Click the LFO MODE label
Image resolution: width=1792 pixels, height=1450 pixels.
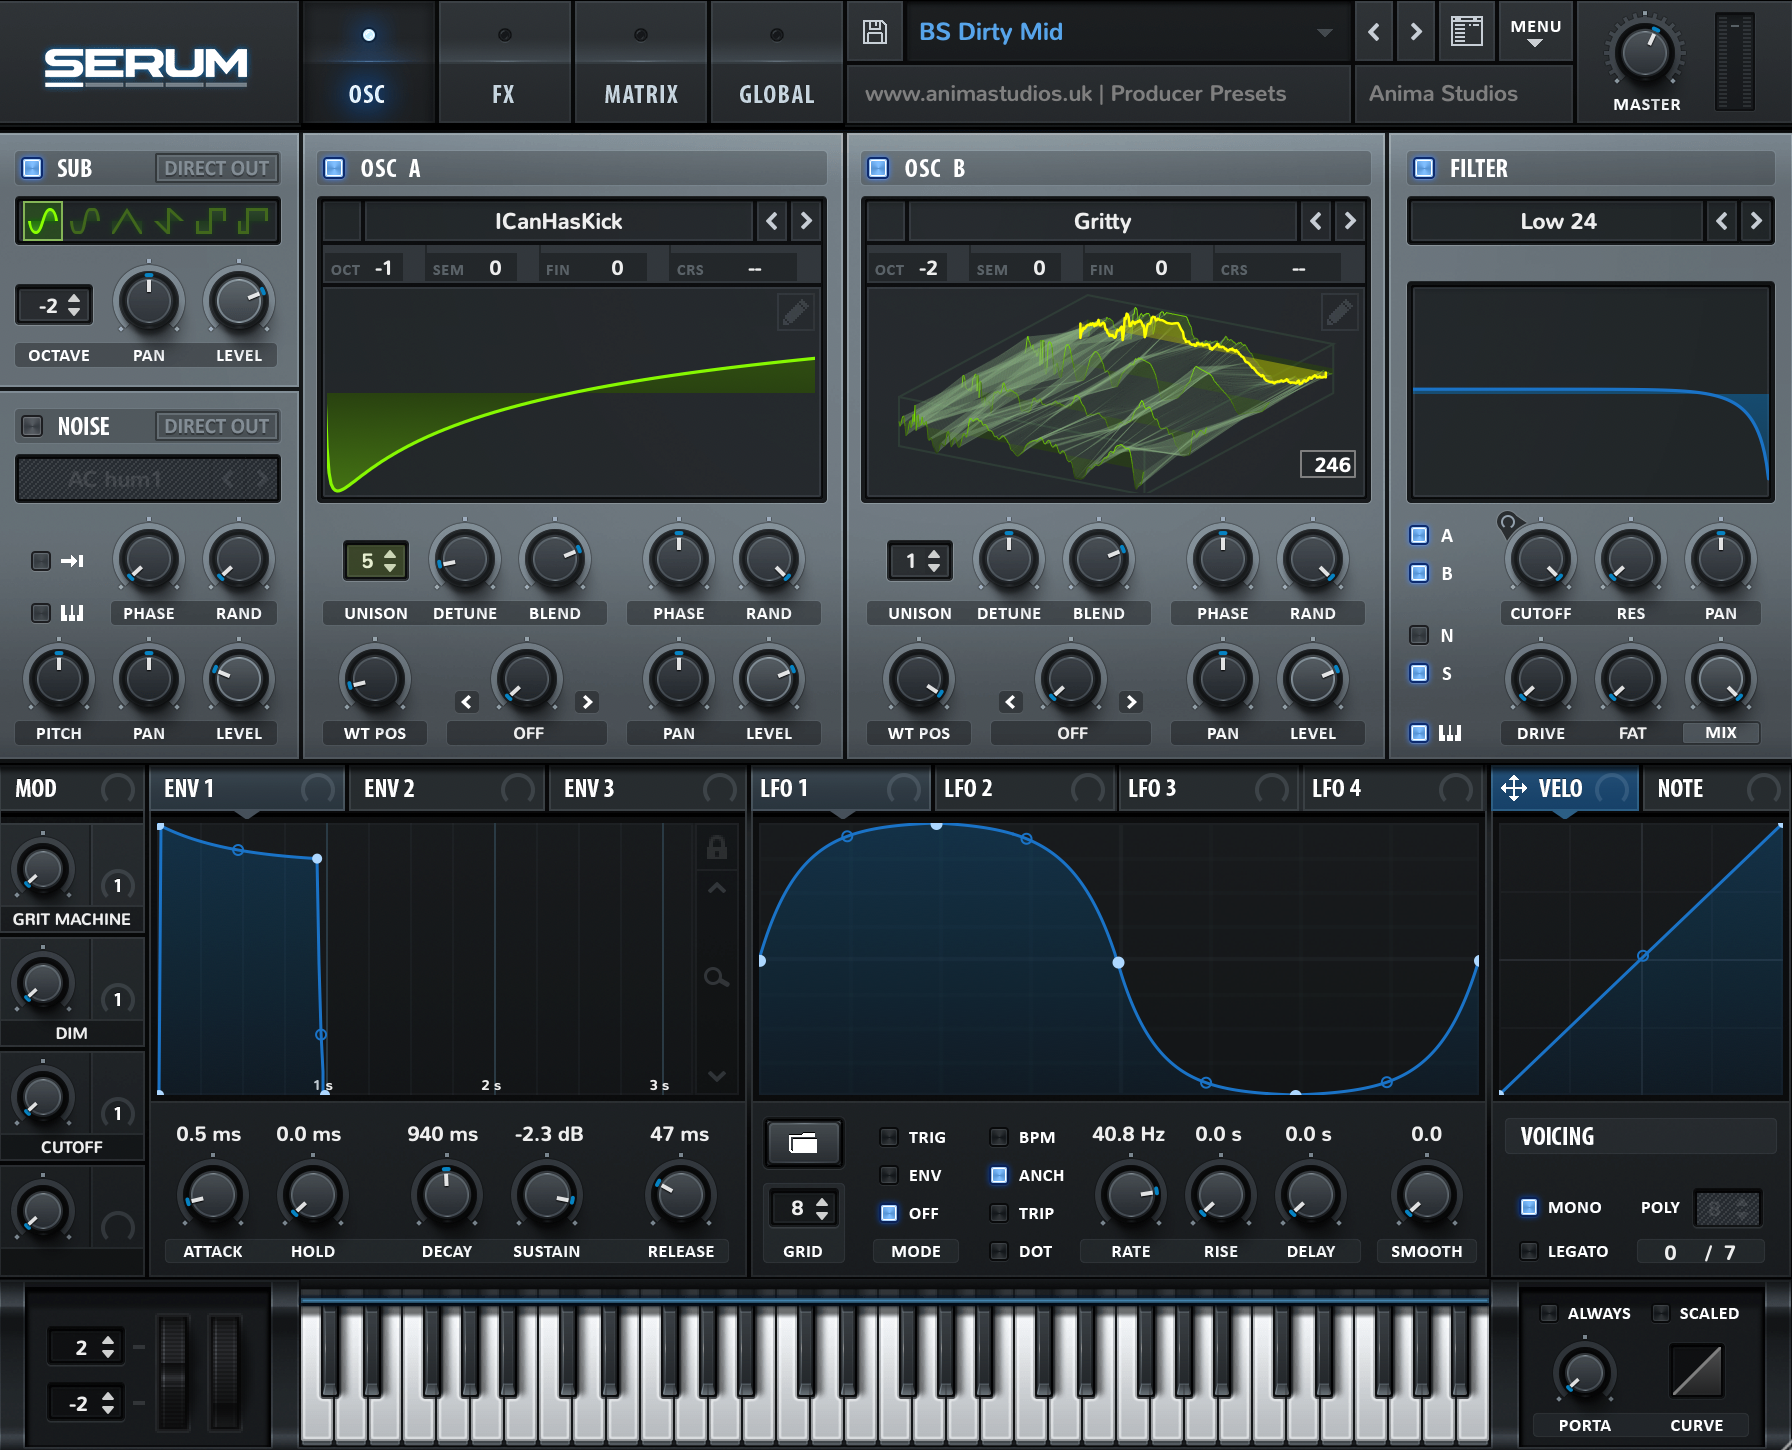click(x=916, y=1251)
